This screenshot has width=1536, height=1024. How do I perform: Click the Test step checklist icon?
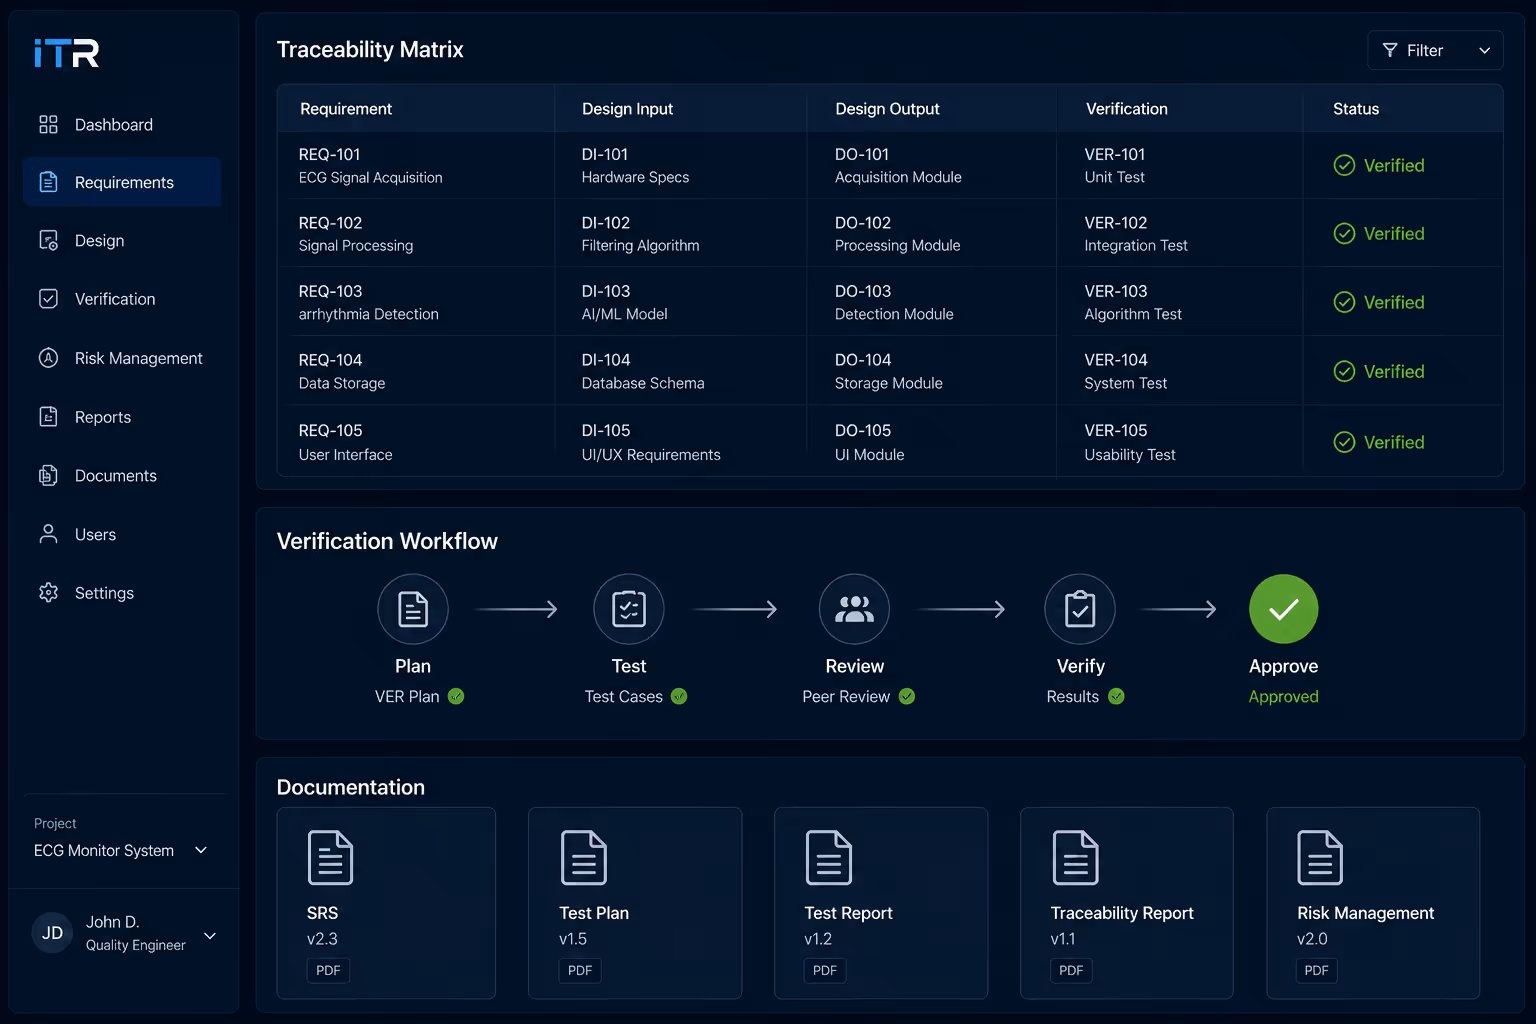[629, 609]
